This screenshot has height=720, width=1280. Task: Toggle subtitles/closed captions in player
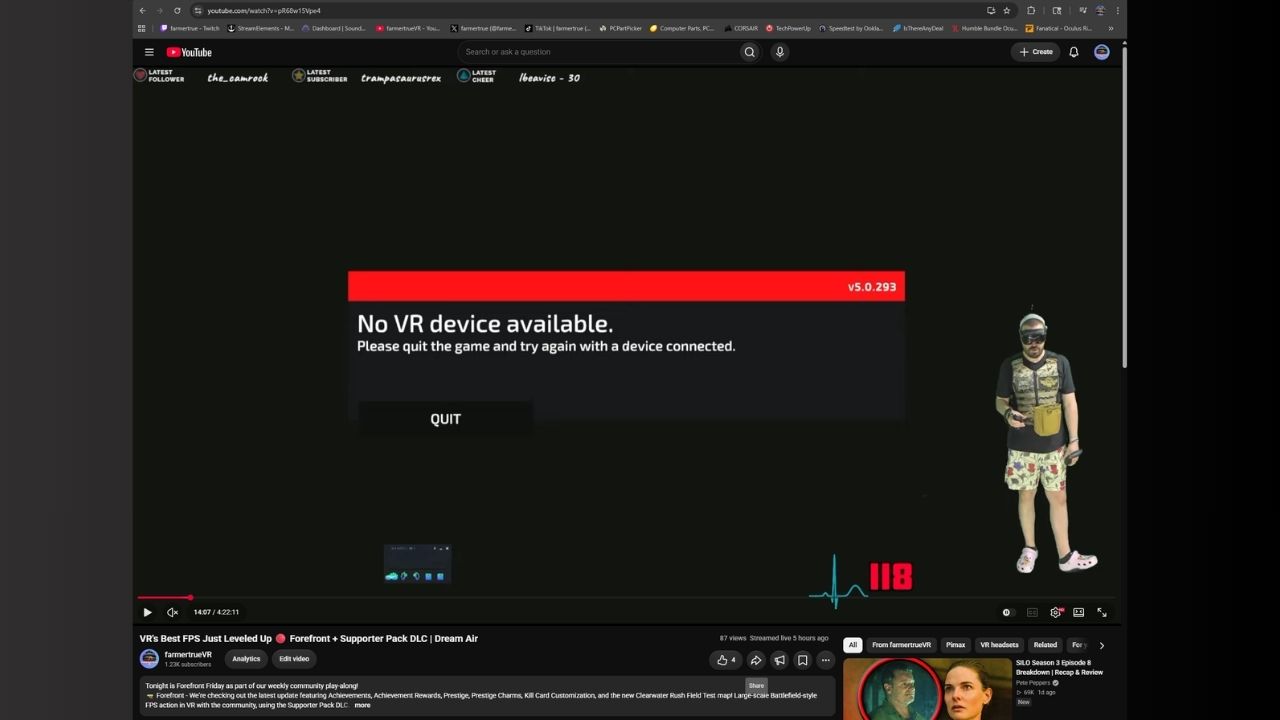click(x=1032, y=612)
